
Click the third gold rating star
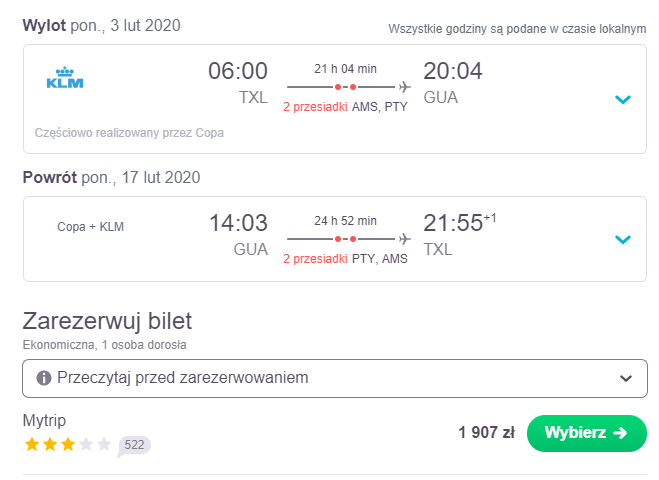[x=68, y=444]
